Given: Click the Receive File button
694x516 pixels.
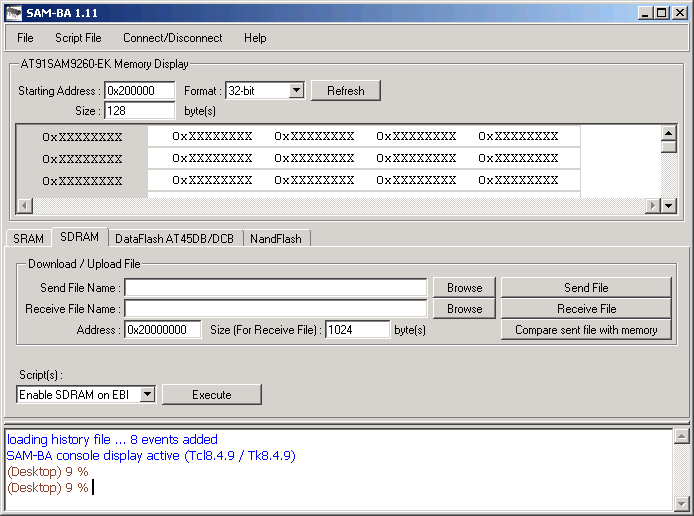Looking at the screenshot, I should click(x=586, y=308).
